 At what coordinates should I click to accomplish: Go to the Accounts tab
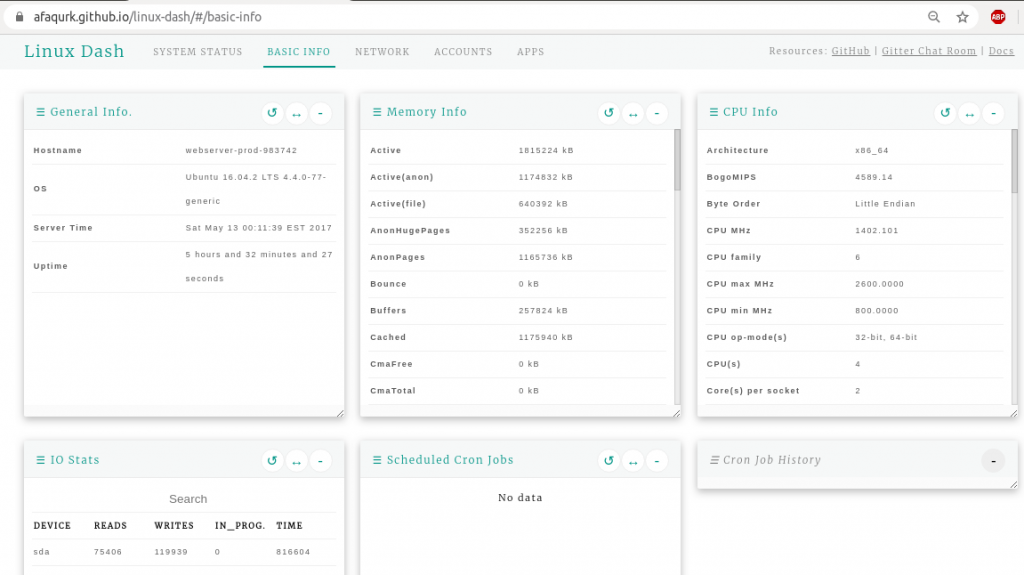click(463, 52)
